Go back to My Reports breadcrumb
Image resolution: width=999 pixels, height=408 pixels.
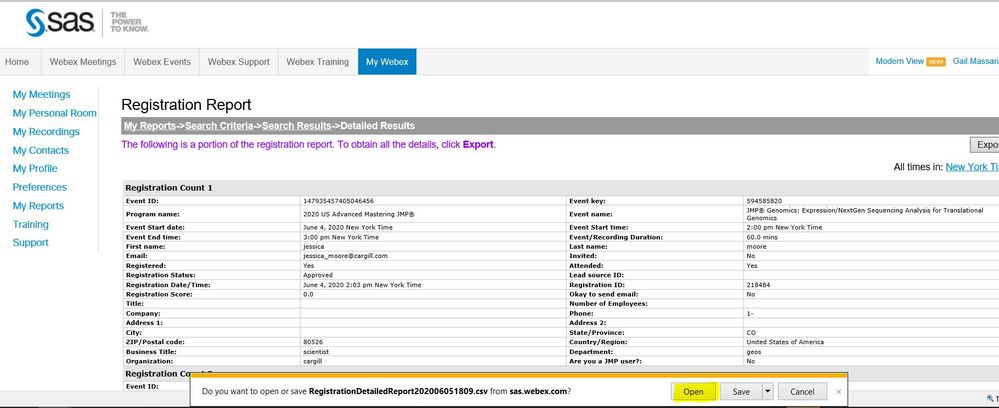pyautogui.click(x=150, y=126)
